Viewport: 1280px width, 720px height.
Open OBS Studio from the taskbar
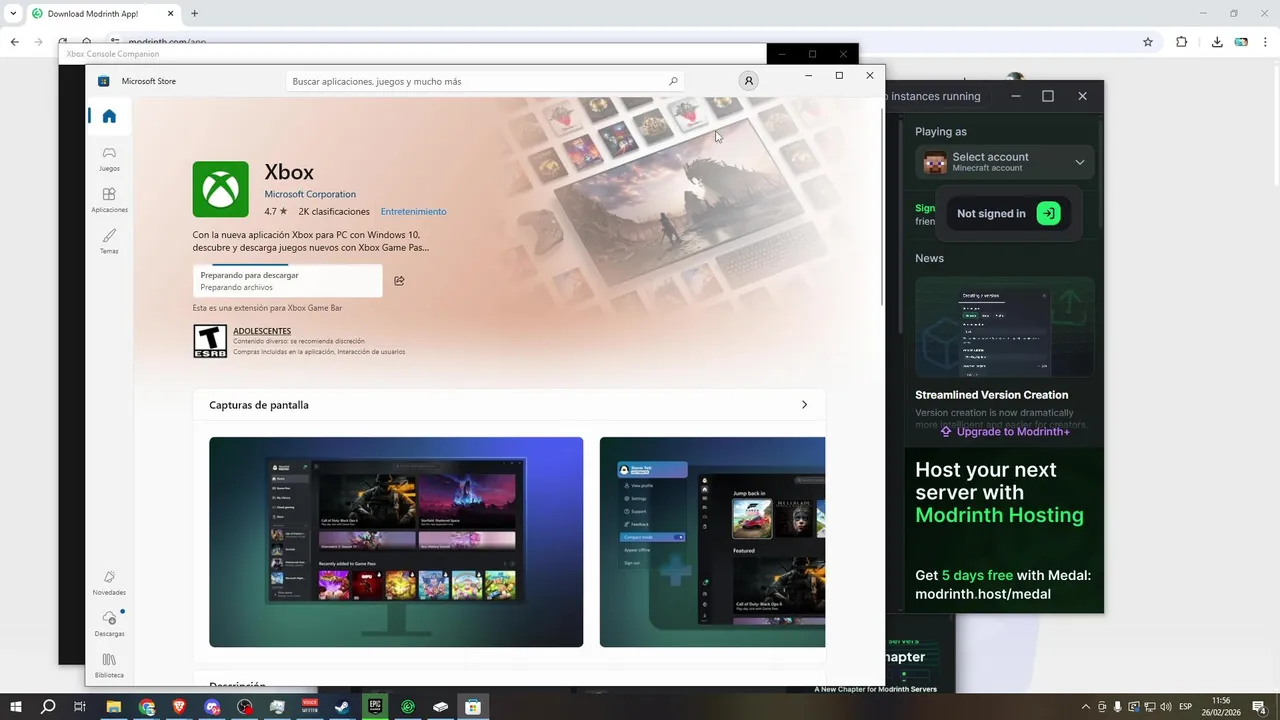(245, 707)
